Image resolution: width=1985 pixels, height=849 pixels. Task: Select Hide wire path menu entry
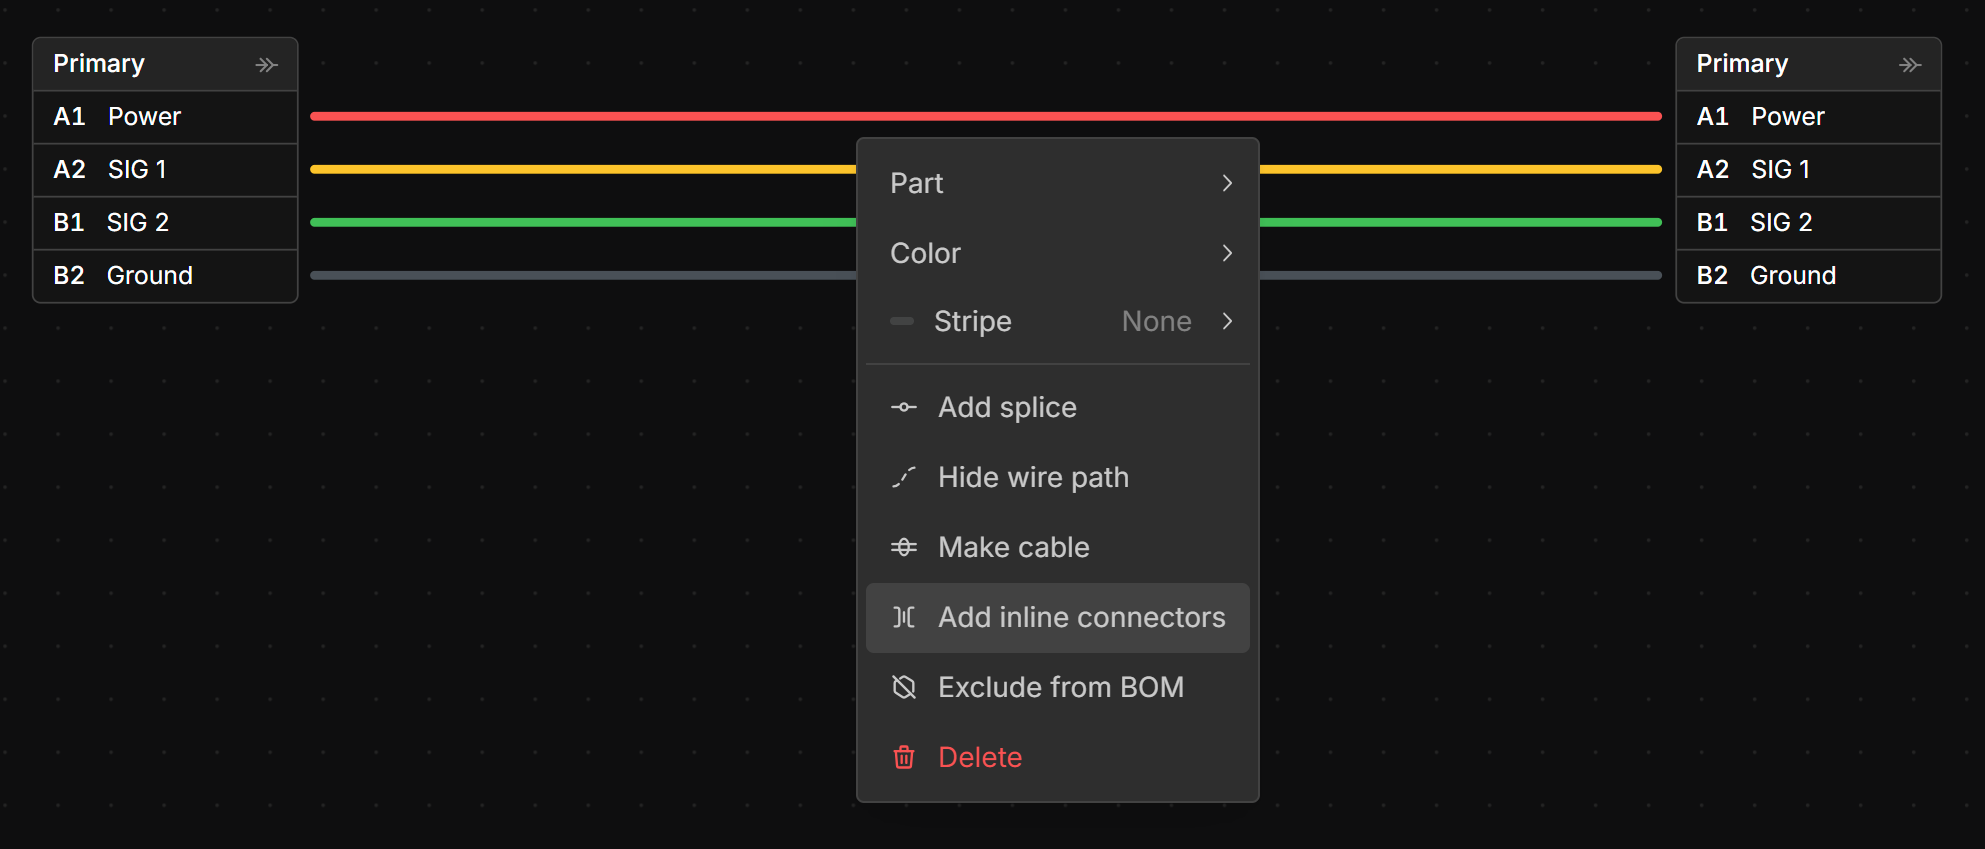pyautogui.click(x=1033, y=477)
